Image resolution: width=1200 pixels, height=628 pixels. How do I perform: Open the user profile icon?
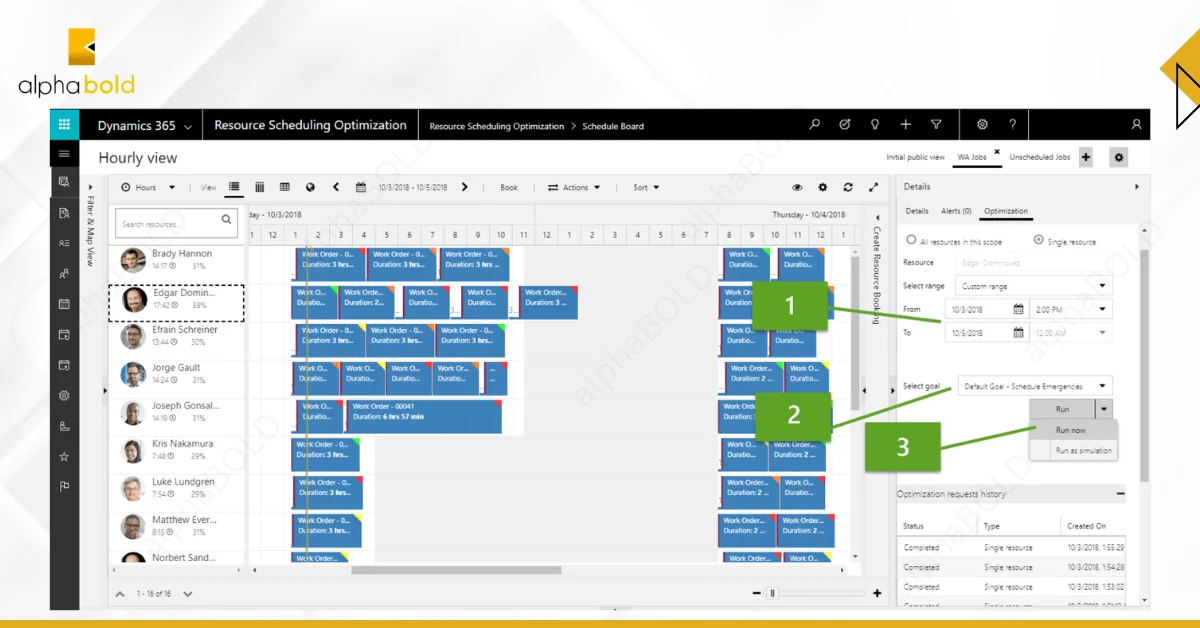tap(1136, 125)
